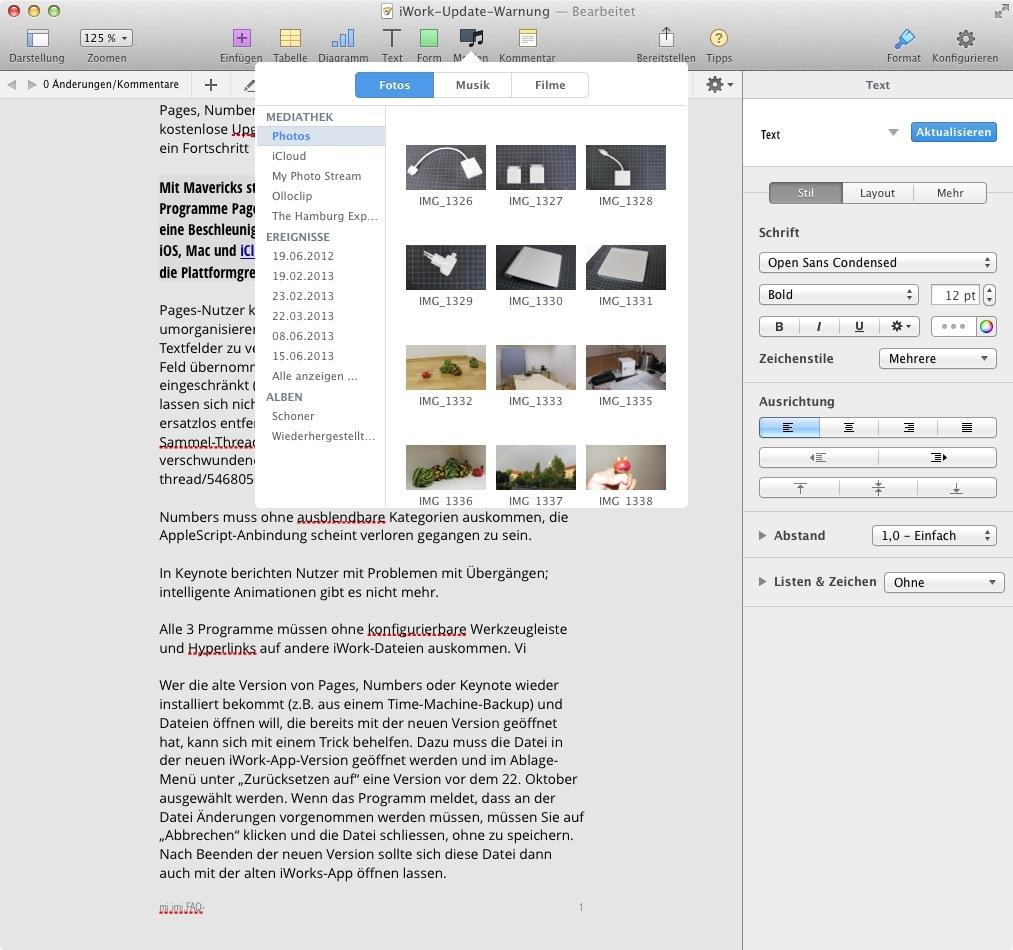Insert a text box with Text icon
Viewport: 1013px width, 950px height.
[392, 38]
